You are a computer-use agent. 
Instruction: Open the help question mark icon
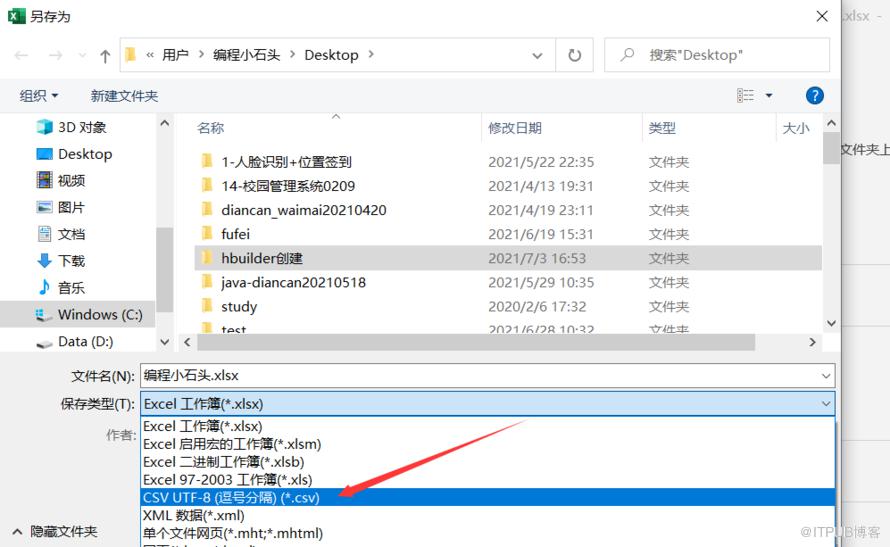(x=815, y=95)
